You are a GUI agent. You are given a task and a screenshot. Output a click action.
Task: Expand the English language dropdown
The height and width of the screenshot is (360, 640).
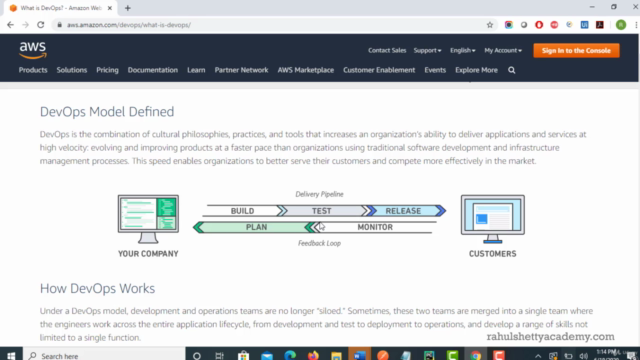point(462,51)
